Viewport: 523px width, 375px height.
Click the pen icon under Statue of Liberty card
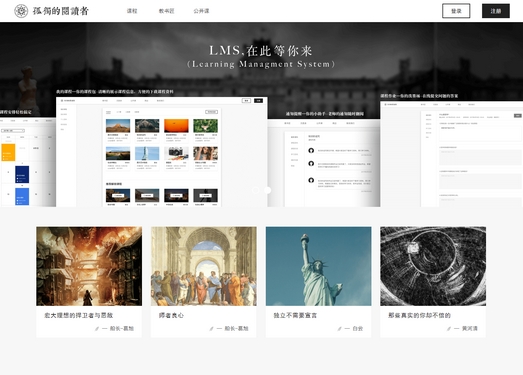click(339, 329)
